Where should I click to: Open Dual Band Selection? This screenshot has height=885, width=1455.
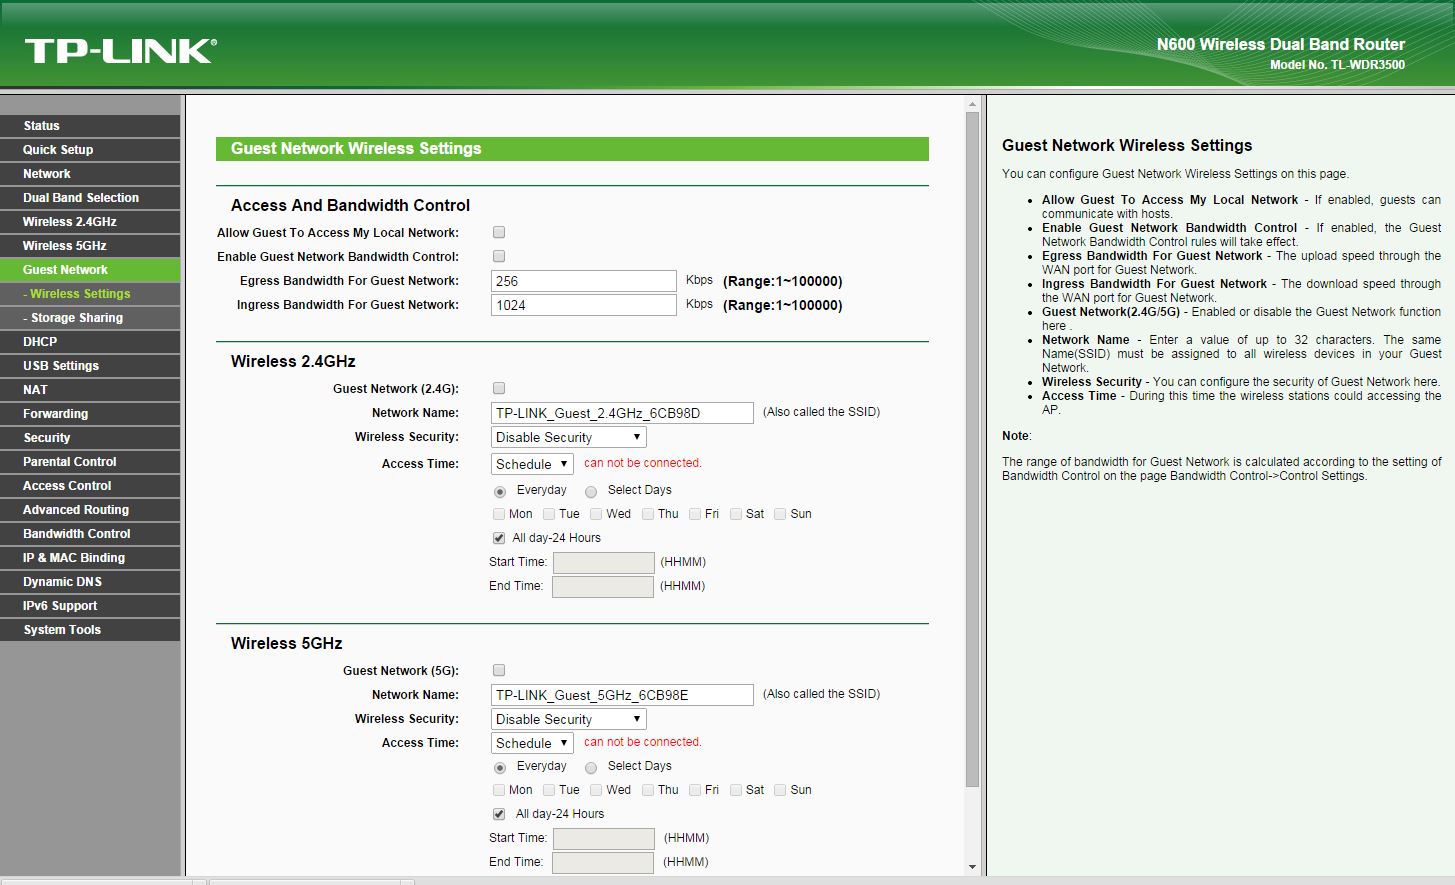point(90,198)
